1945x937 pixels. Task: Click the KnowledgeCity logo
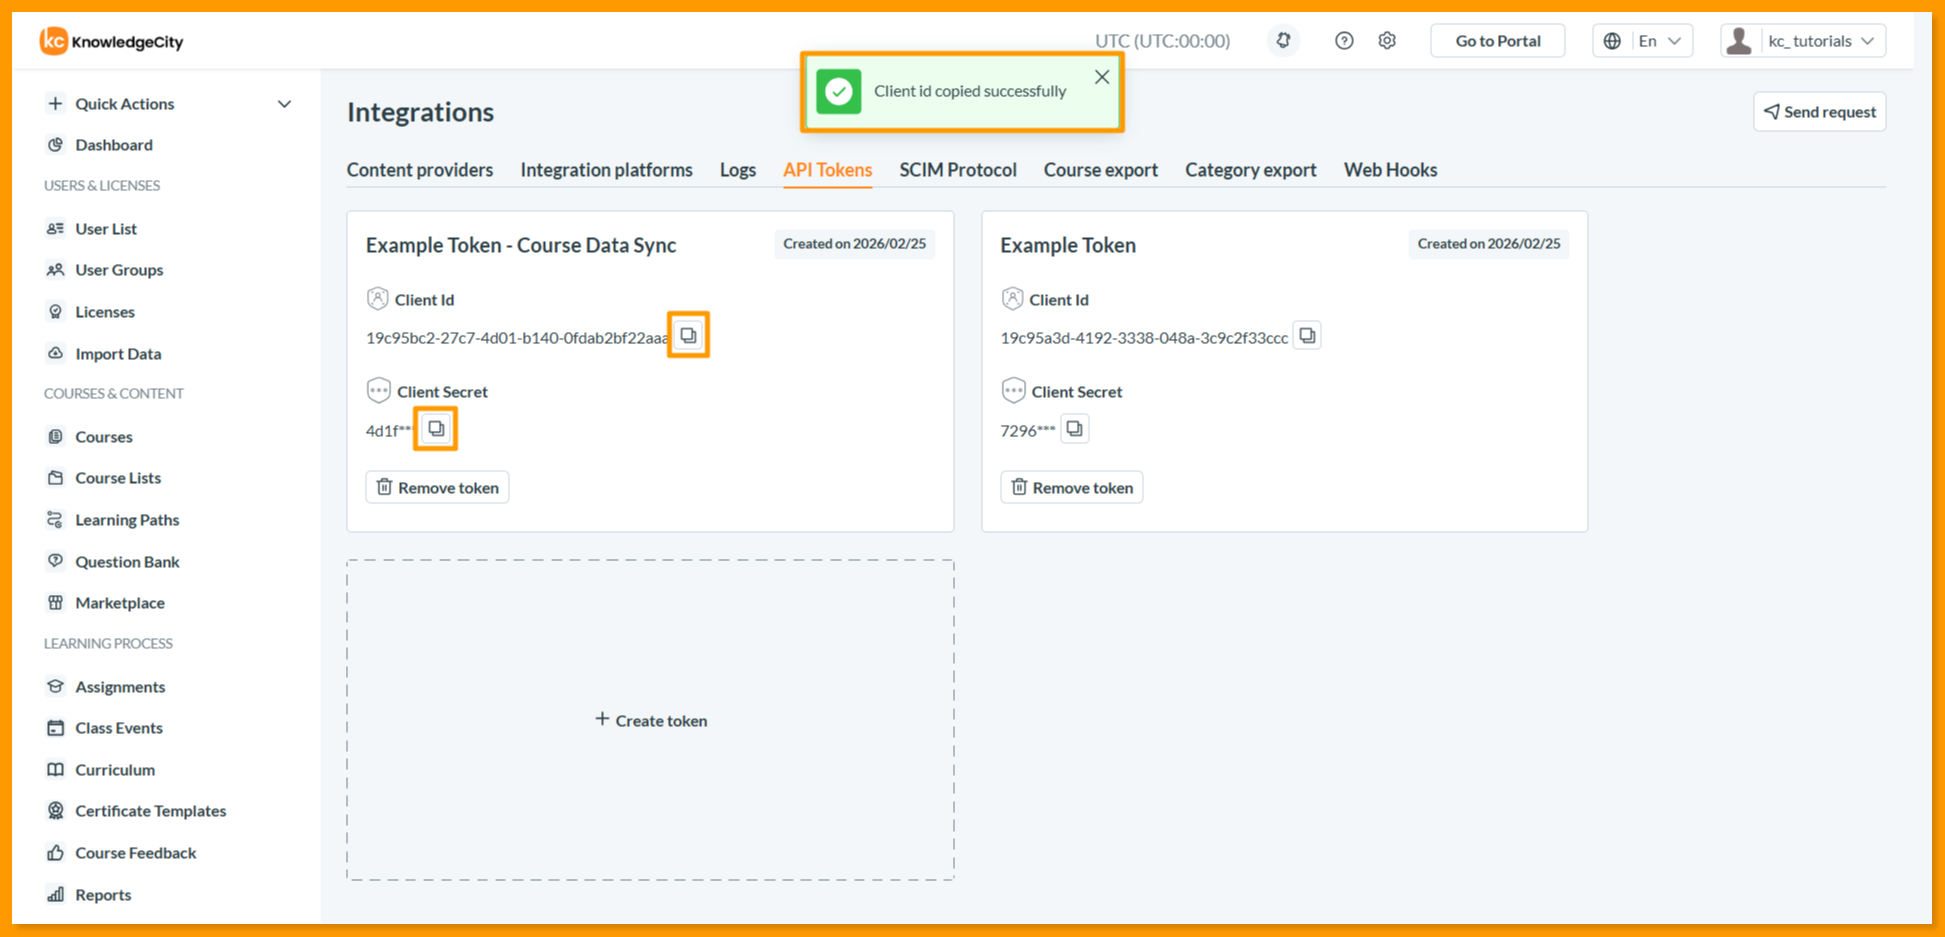pyautogui.click(x=111, y=41)
